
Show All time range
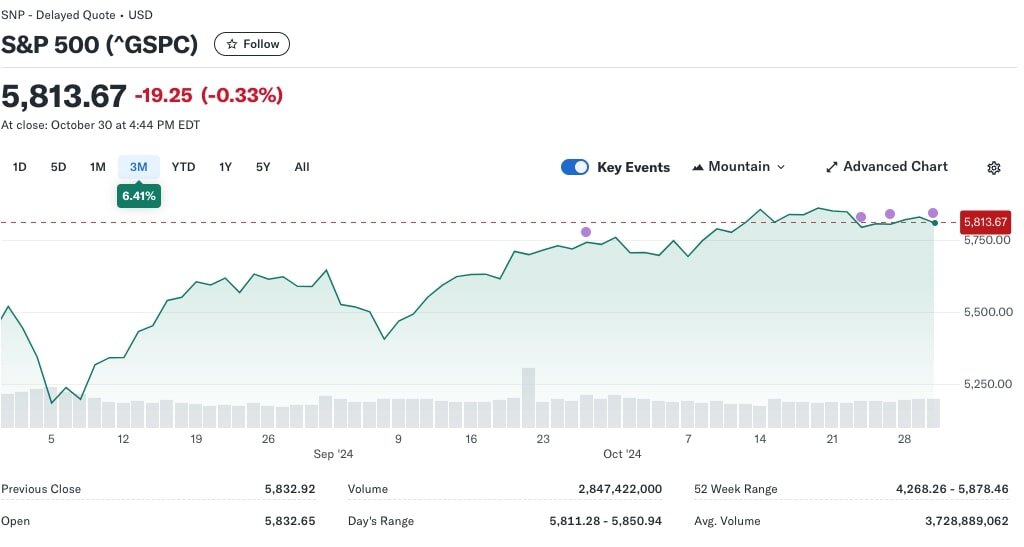click(x=302, y=167)
